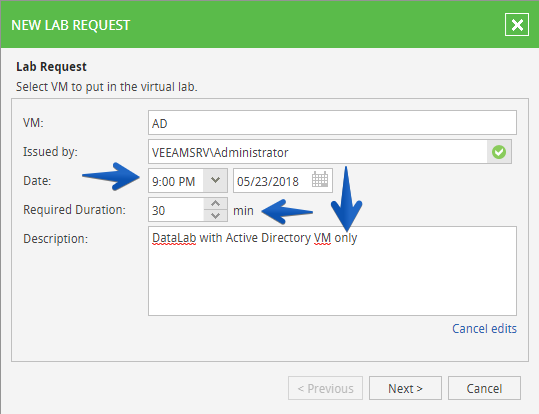Decrease the required duration with down arrow

point(216,216)
